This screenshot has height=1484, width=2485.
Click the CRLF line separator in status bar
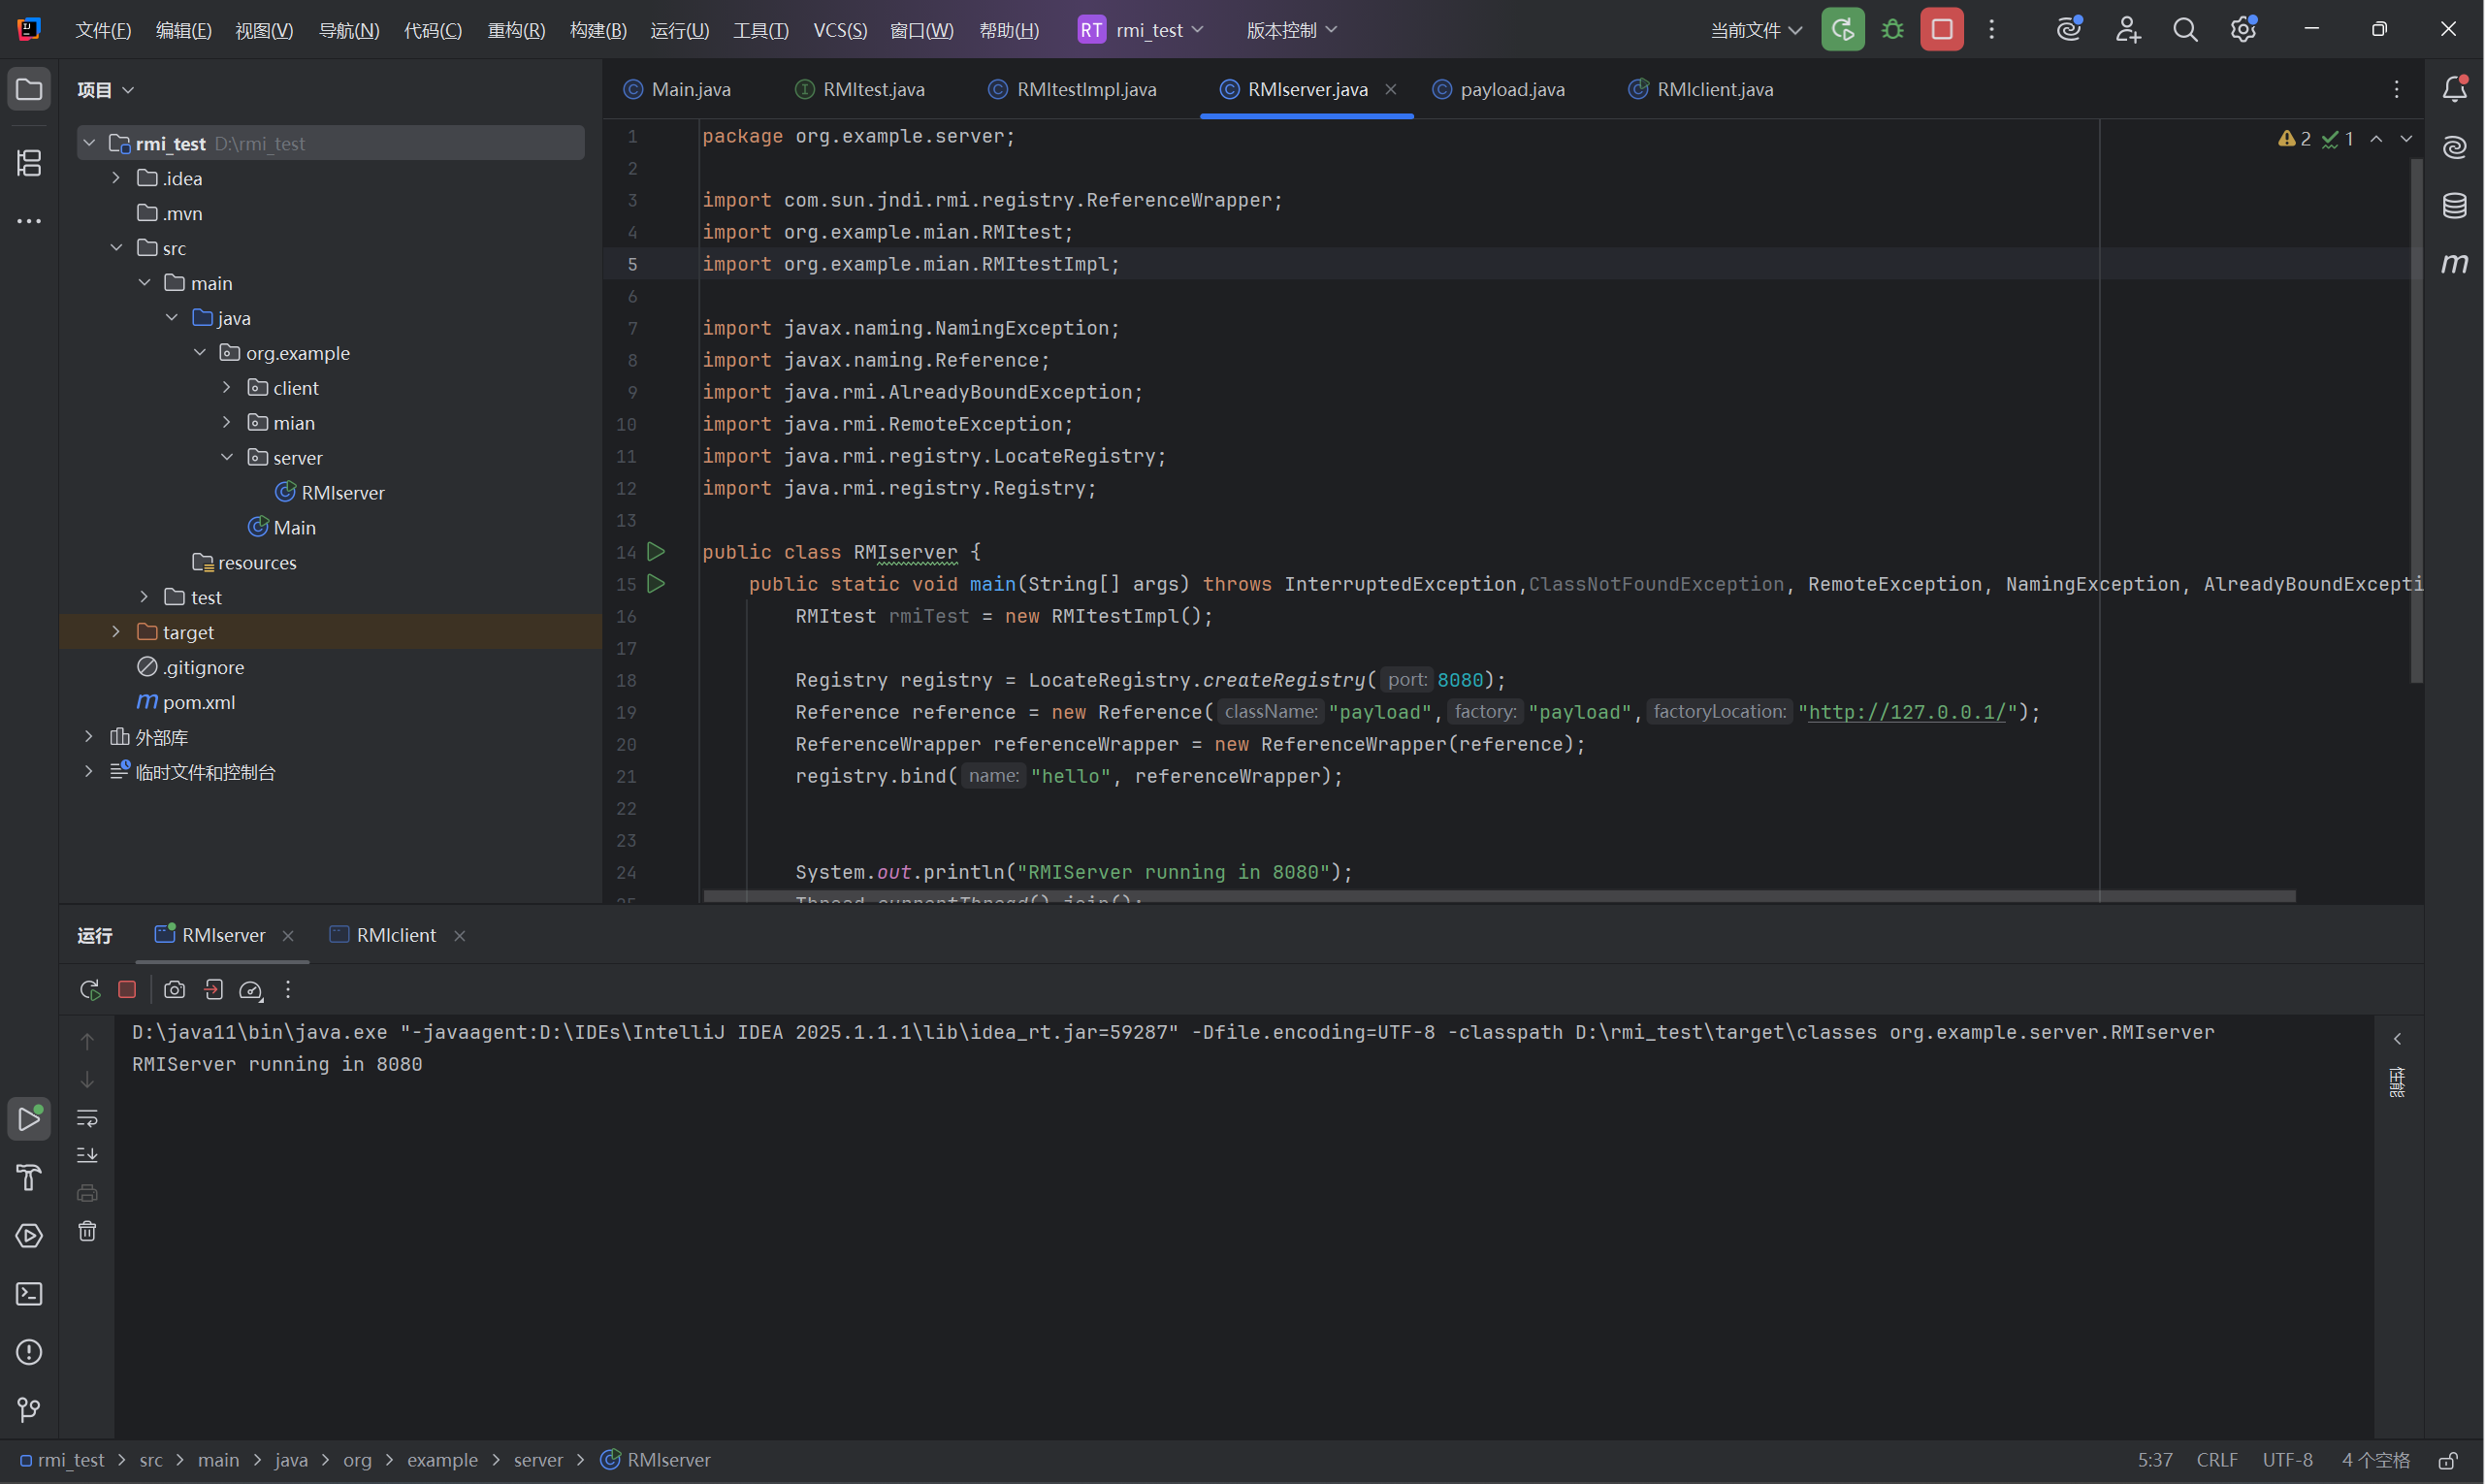2217,1461
